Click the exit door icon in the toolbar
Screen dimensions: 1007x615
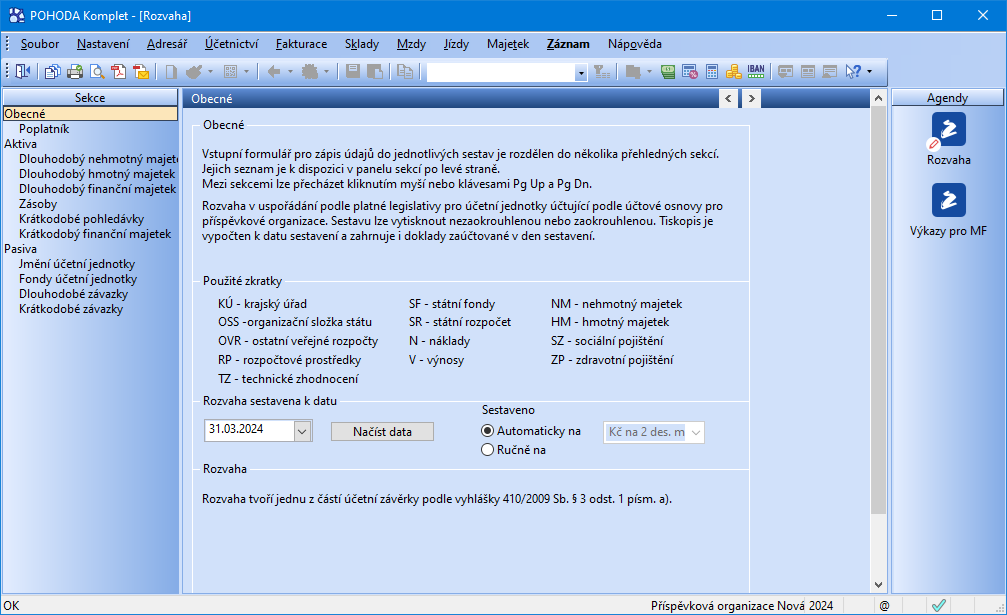coord(23,72)
